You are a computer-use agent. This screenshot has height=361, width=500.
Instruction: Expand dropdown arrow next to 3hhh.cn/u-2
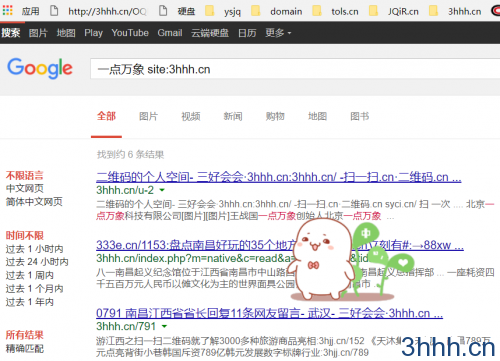coord(162,190)
